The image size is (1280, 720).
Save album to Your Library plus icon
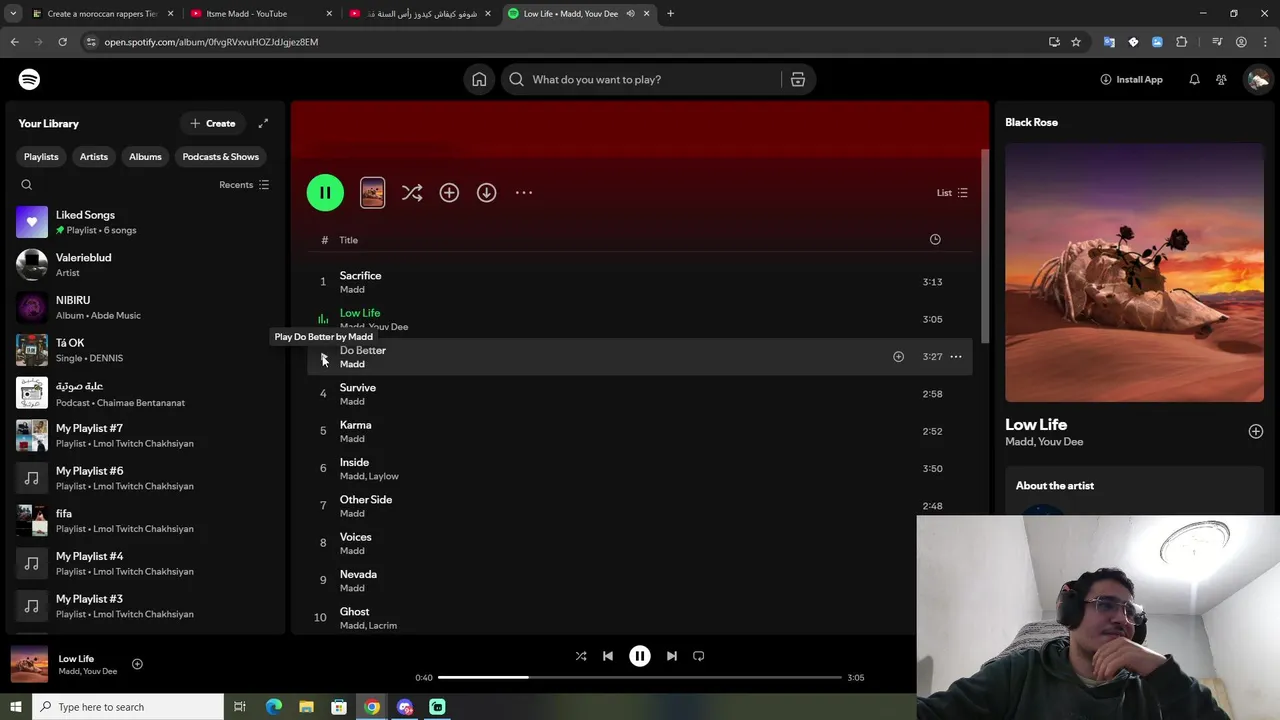(449, 192)
